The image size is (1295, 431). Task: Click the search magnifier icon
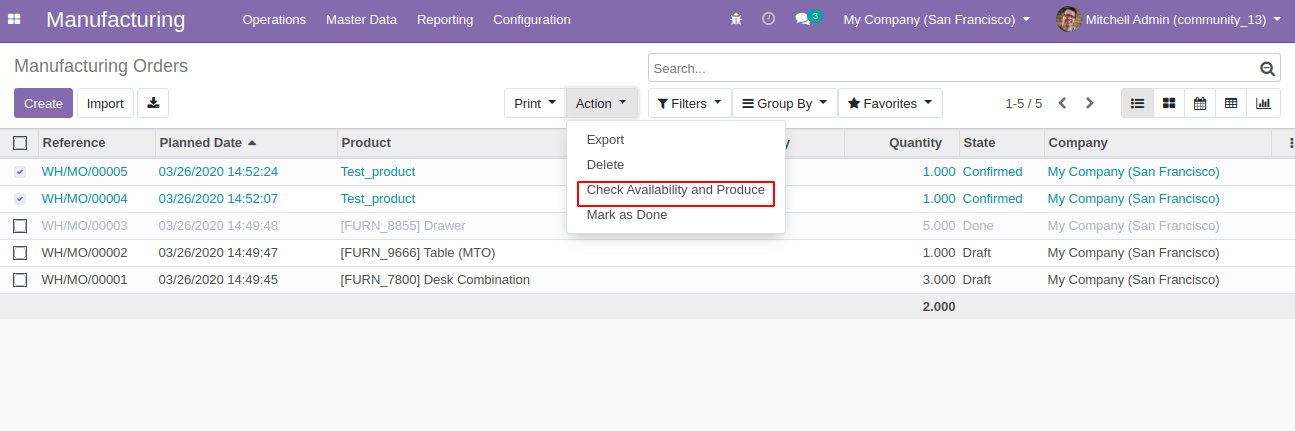click(x=1267, y=69)
